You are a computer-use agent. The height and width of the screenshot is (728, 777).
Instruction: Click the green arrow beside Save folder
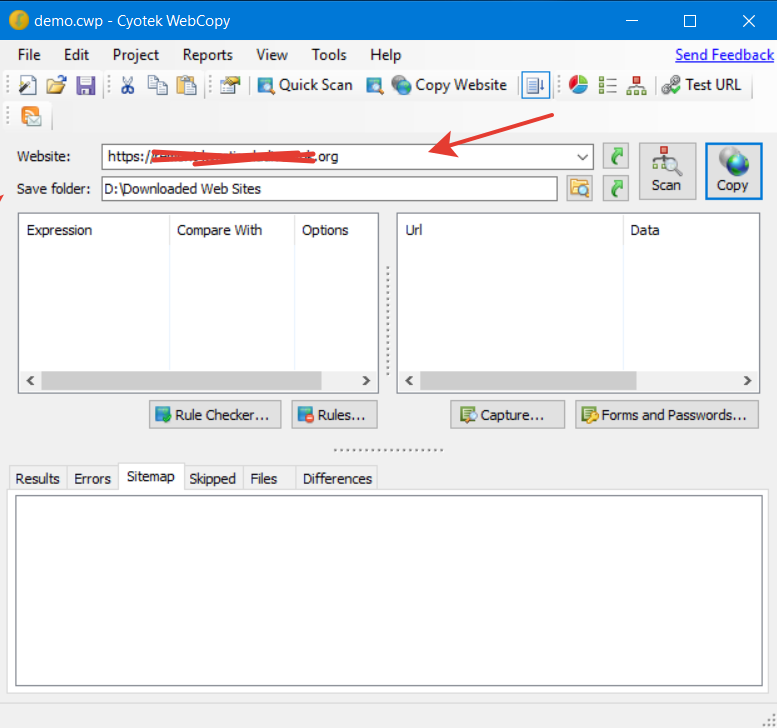[x=616, y=188]
